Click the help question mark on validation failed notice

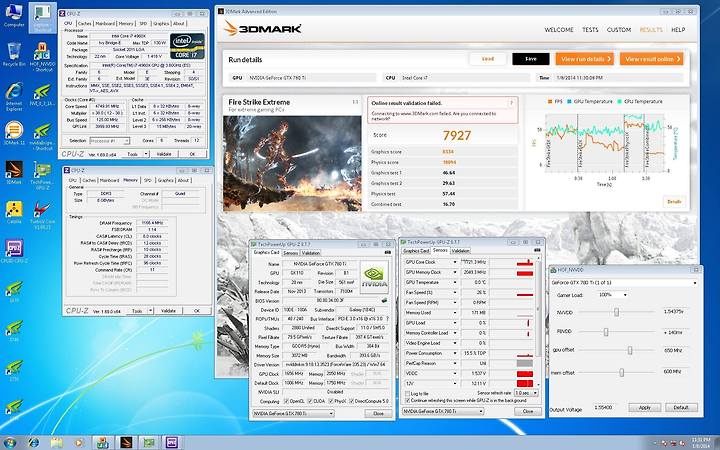[x=511, y=103]
